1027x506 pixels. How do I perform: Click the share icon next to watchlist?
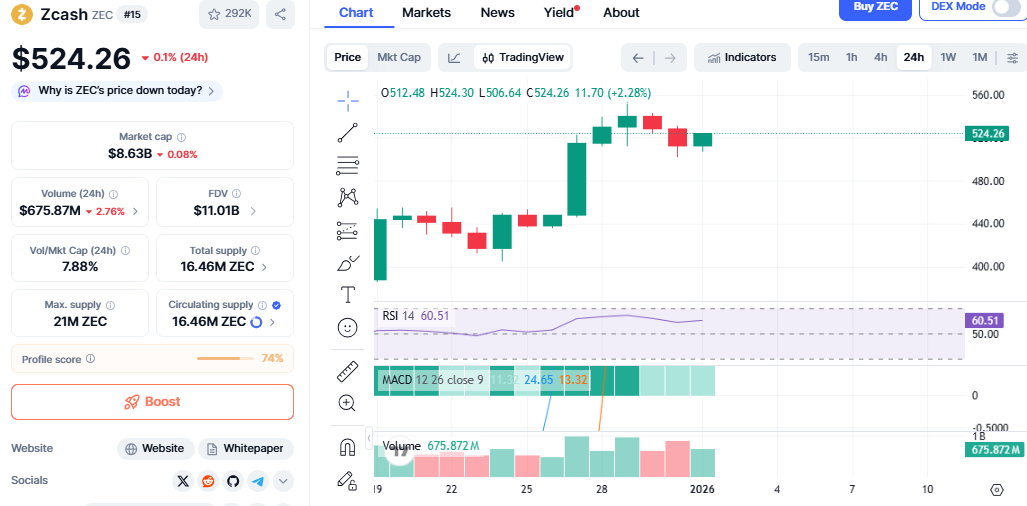point(280,14)
